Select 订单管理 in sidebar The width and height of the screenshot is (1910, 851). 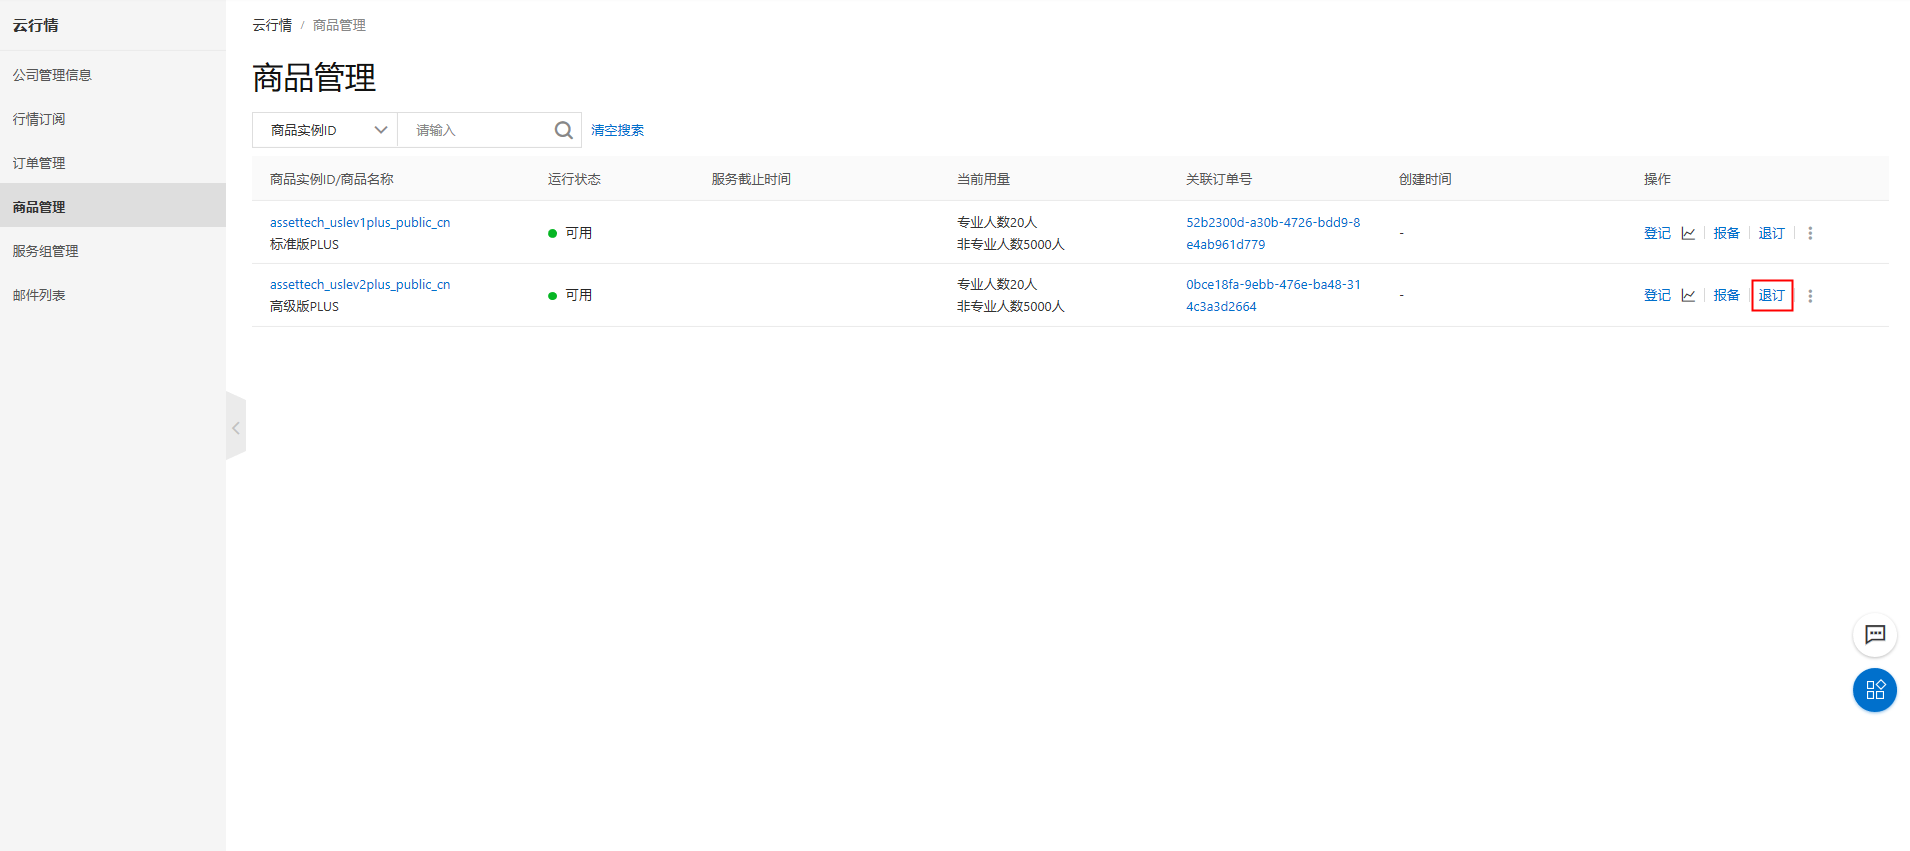tap(113, 163)
